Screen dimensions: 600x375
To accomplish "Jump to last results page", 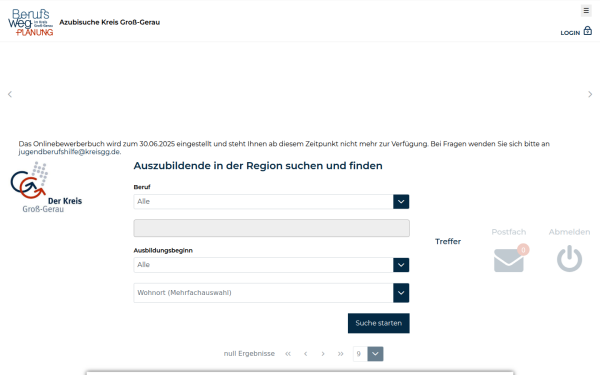I will [x=341, y=354].
